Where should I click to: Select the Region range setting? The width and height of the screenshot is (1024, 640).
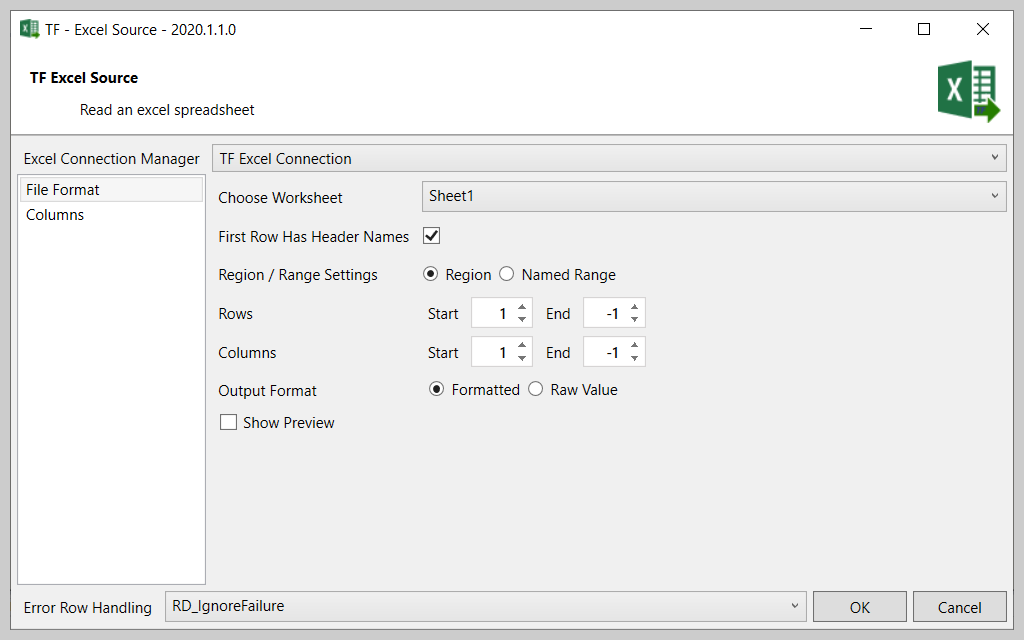pos(431,274)
